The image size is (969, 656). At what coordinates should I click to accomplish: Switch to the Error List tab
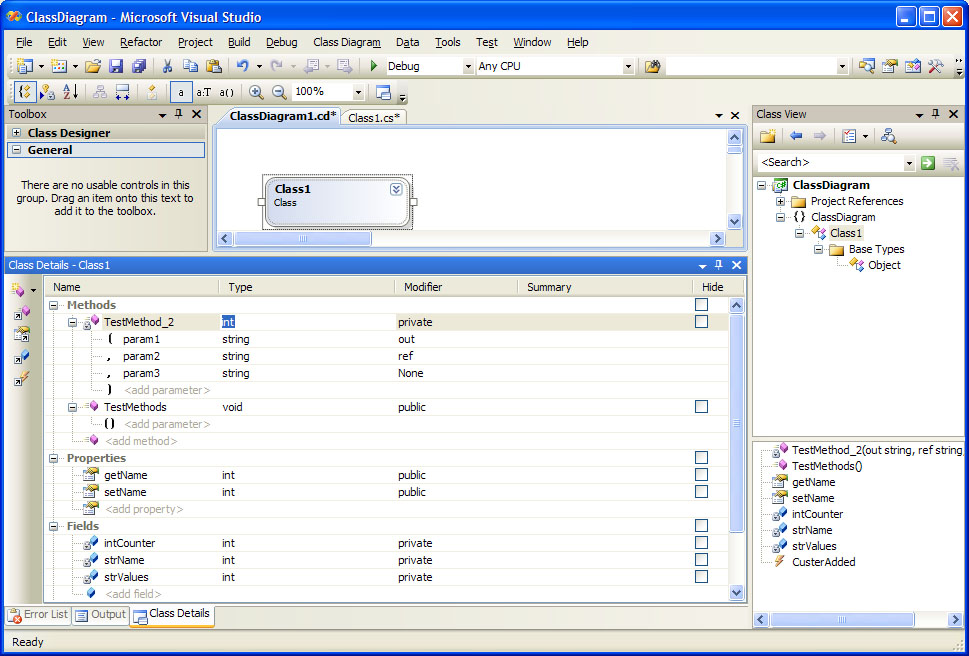tap(38, 615)
